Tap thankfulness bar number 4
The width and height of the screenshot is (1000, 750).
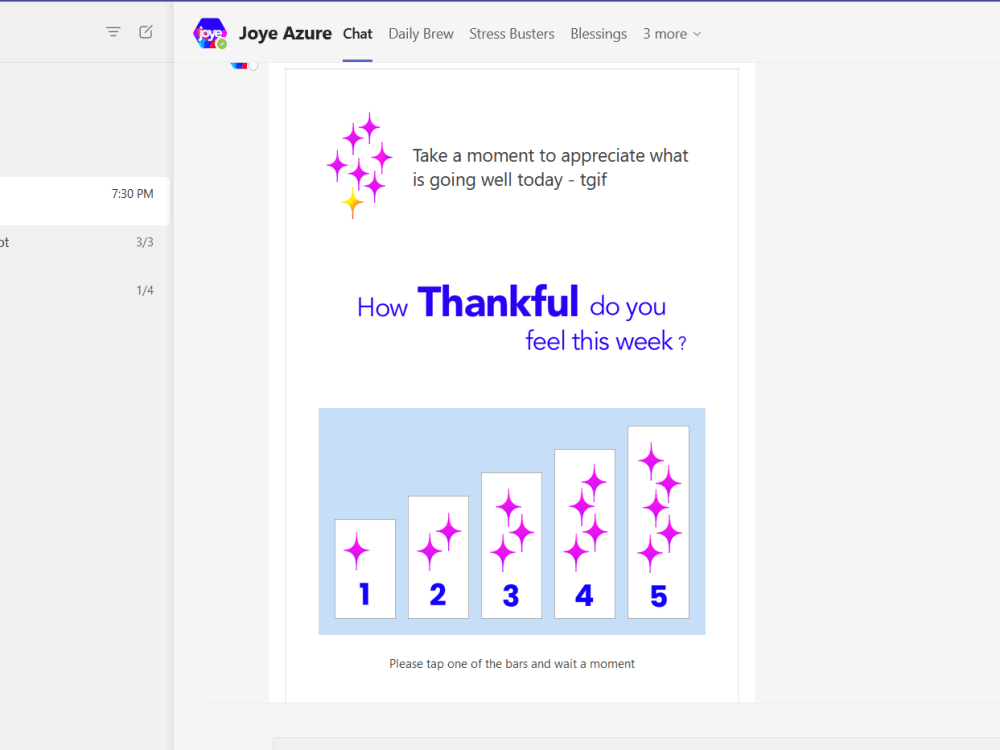(585, 534)
